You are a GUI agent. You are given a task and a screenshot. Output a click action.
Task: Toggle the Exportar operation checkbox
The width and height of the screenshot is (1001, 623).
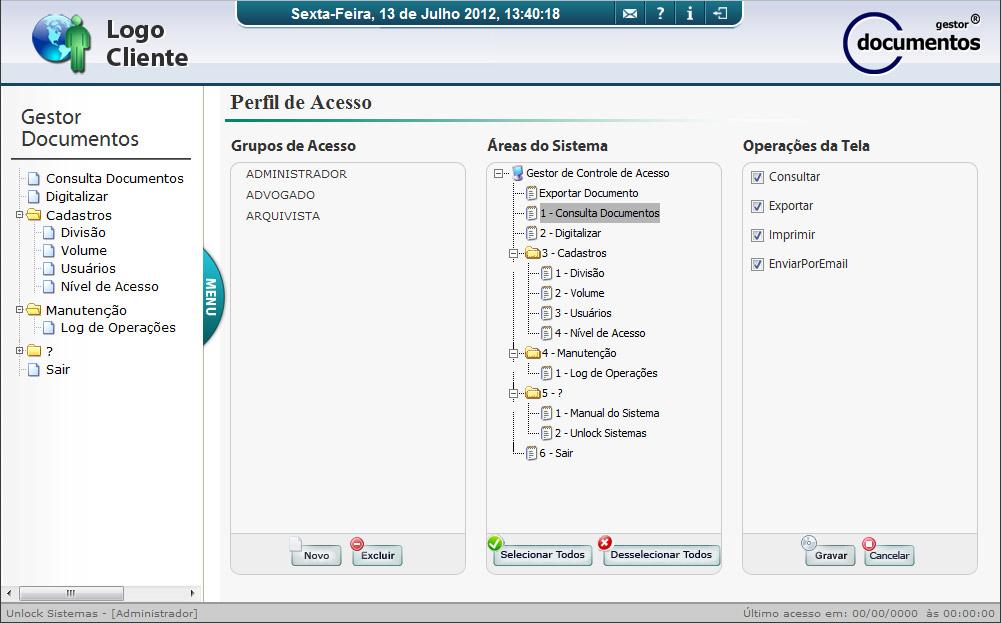(757, 206)
